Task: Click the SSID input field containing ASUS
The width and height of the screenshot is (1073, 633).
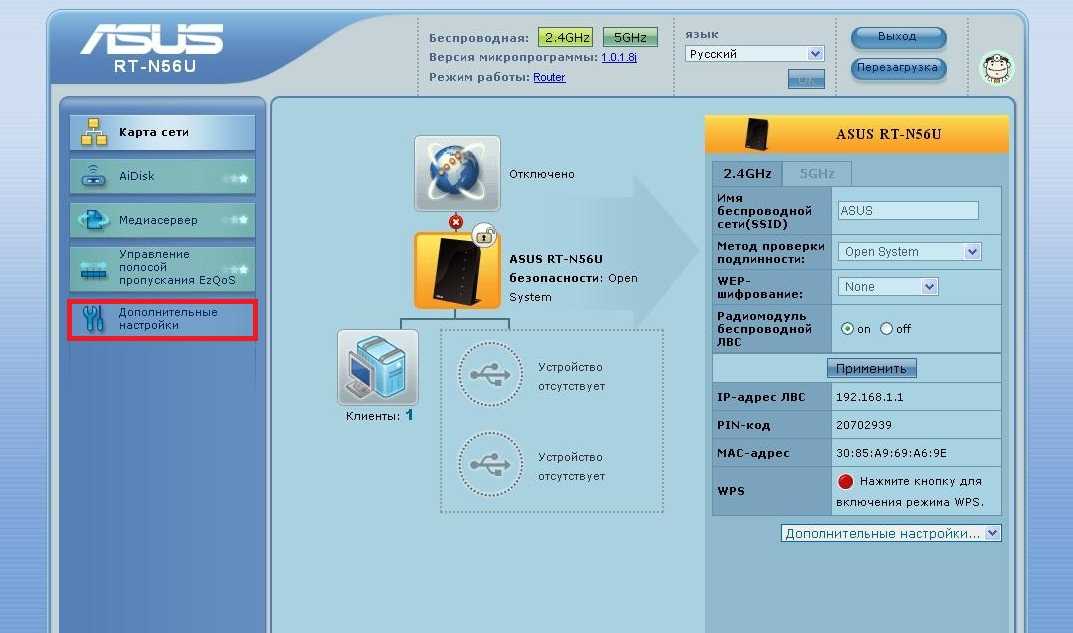Action: [x=907, y=211]
